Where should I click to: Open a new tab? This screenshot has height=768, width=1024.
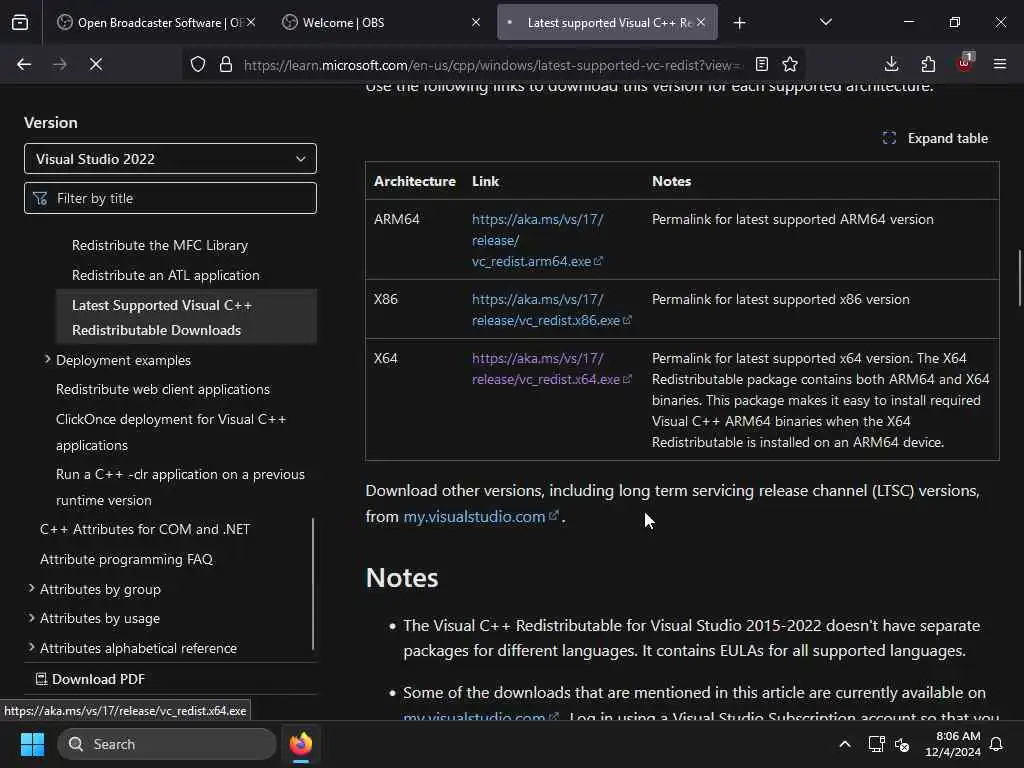[739, 23]
